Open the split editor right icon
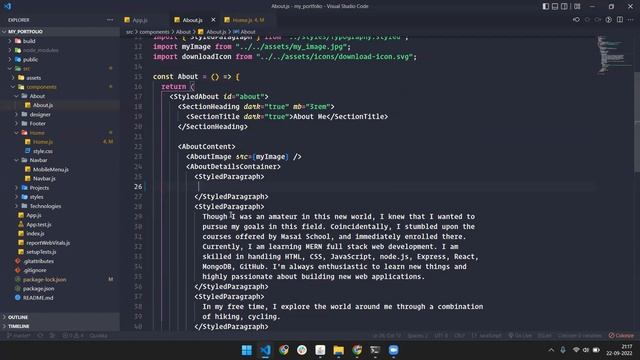This screenshot has width=640, height=360. pos(620,20)
